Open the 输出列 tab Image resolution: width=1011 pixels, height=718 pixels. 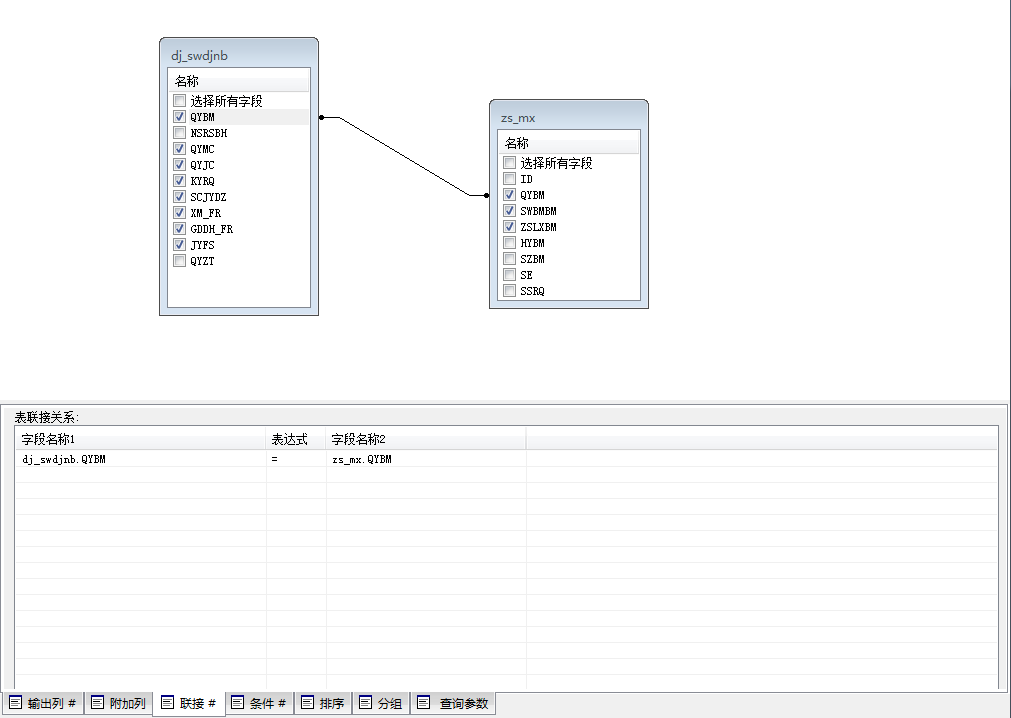click(x=43, y=704)
